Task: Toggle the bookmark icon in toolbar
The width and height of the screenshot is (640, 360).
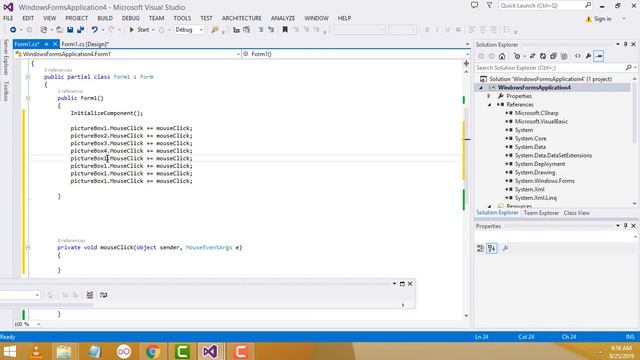Action: coord(285,30)
